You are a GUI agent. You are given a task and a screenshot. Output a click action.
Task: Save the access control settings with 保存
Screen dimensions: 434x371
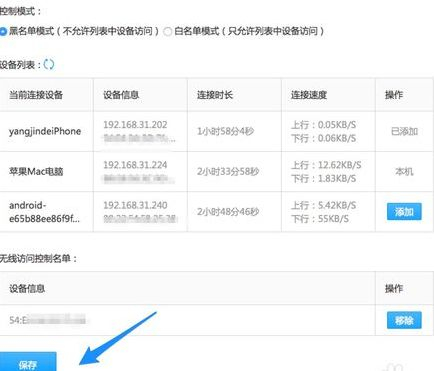pos(28,362)
